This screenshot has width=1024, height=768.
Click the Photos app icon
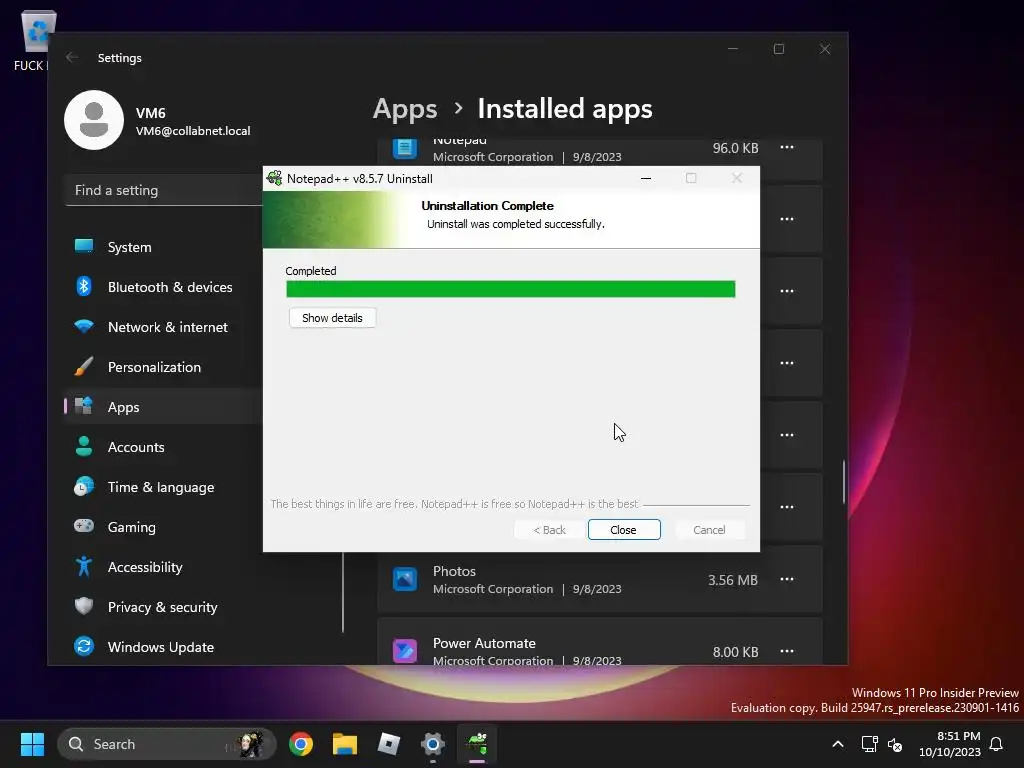pyautogui.click(x=405, y=579)
